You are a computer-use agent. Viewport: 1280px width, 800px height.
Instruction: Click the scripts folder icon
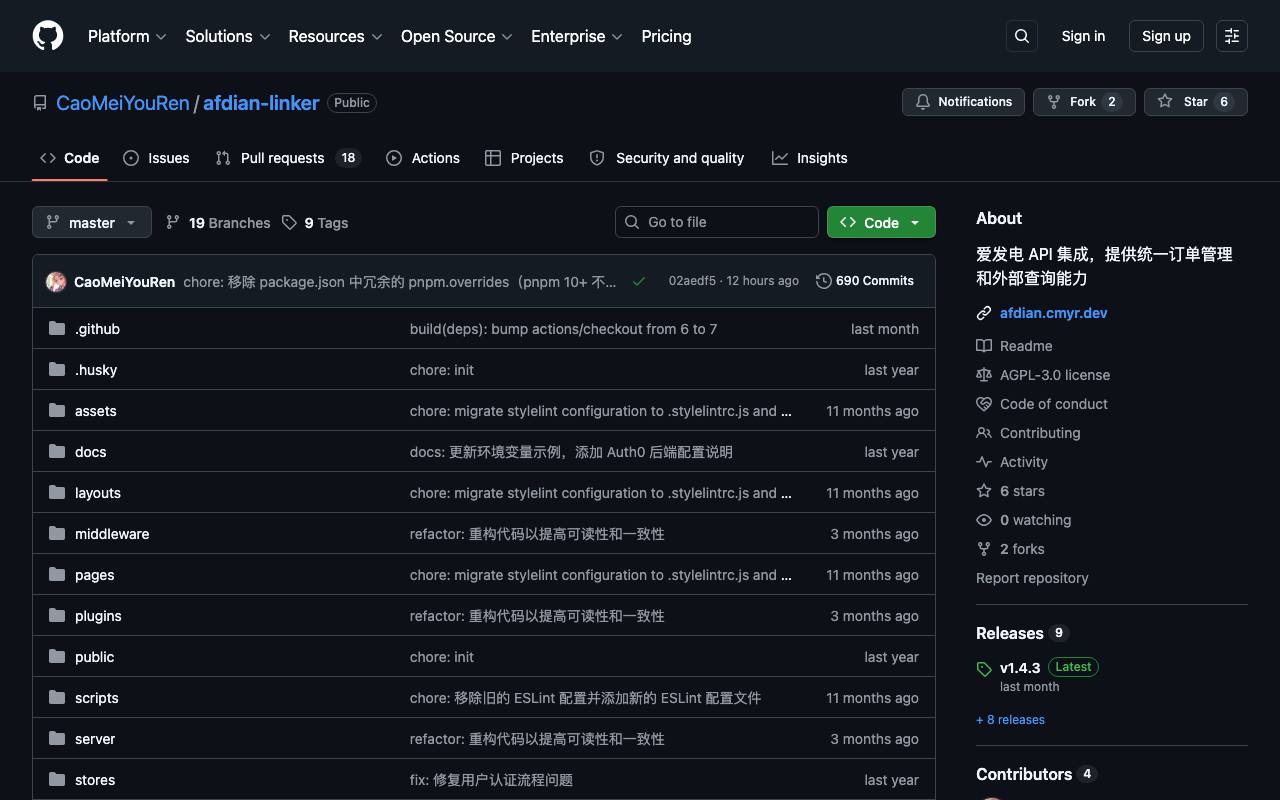point(57,698)
